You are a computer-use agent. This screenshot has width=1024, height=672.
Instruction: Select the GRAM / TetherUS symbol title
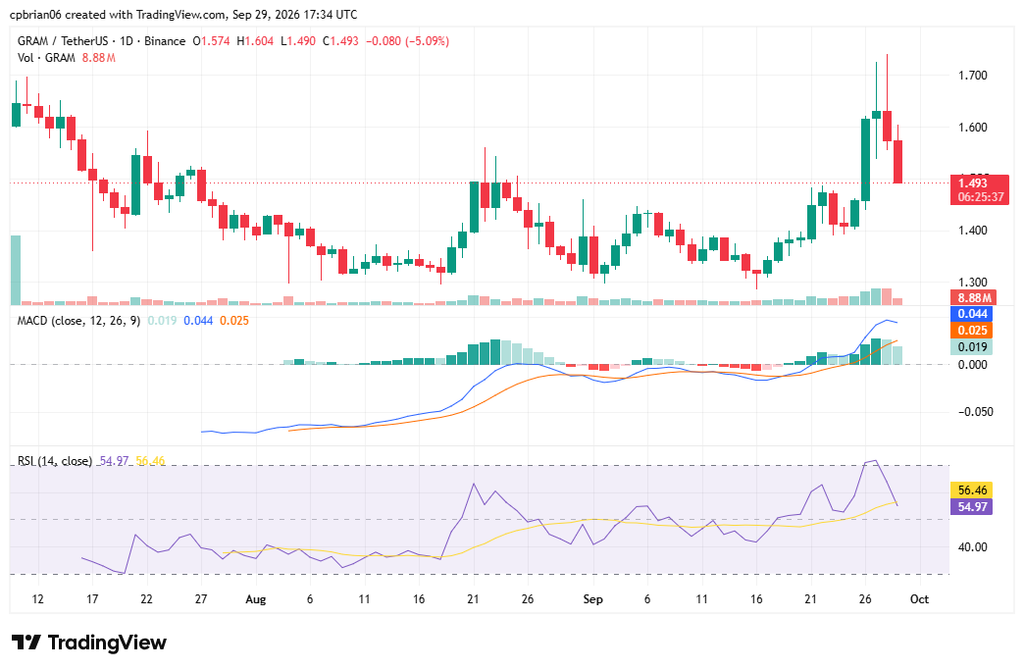tap(63, 41)
